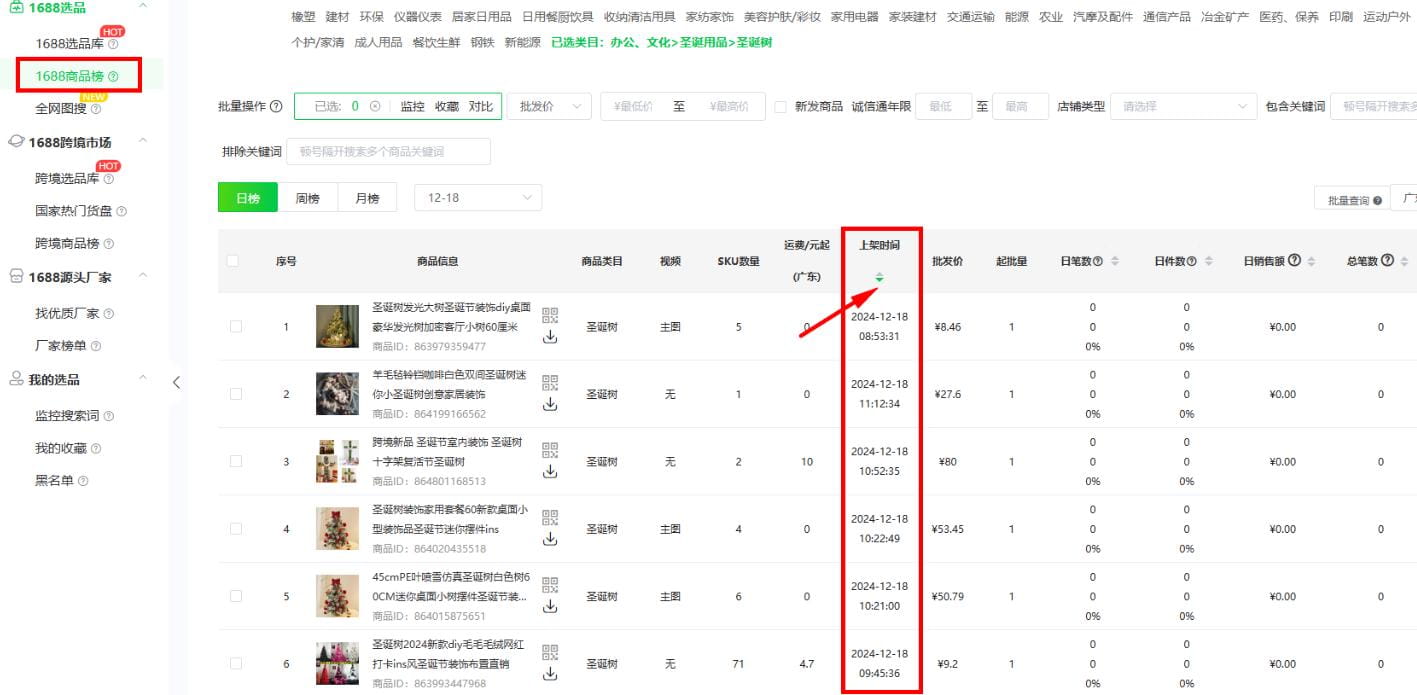This screenshot has width=1417, height=695.
Task: Open the 12-18 date dropdown
Action: tap(478, 197)
